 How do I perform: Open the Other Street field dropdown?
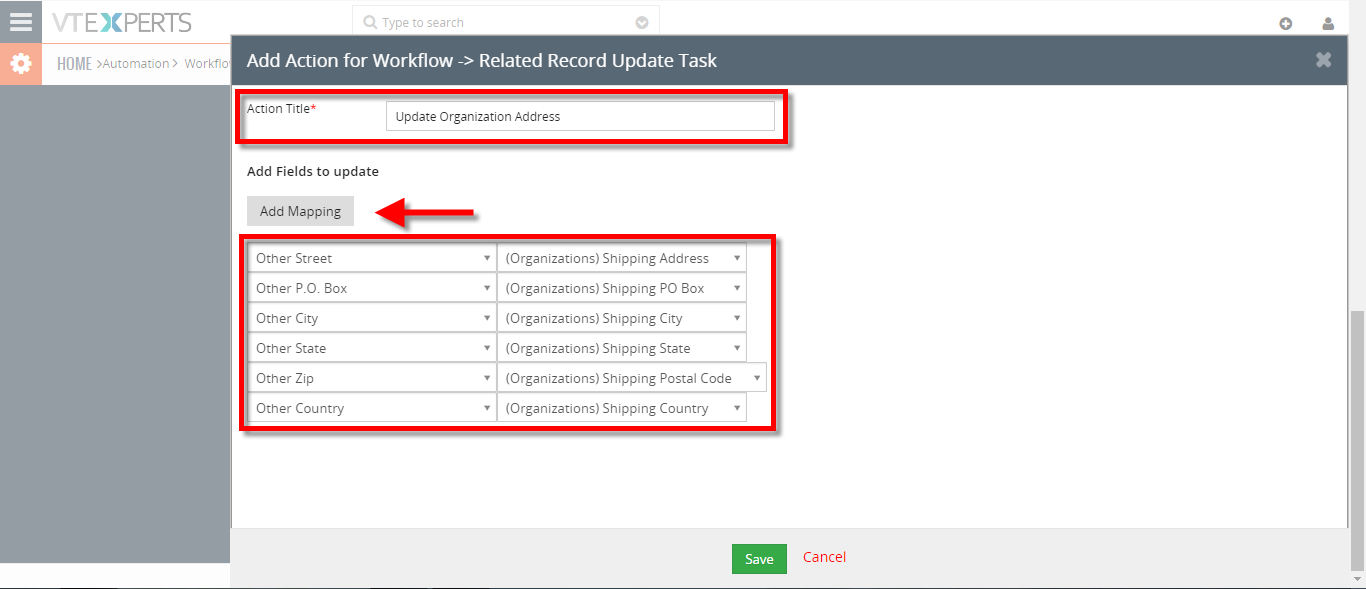point(372,258)
